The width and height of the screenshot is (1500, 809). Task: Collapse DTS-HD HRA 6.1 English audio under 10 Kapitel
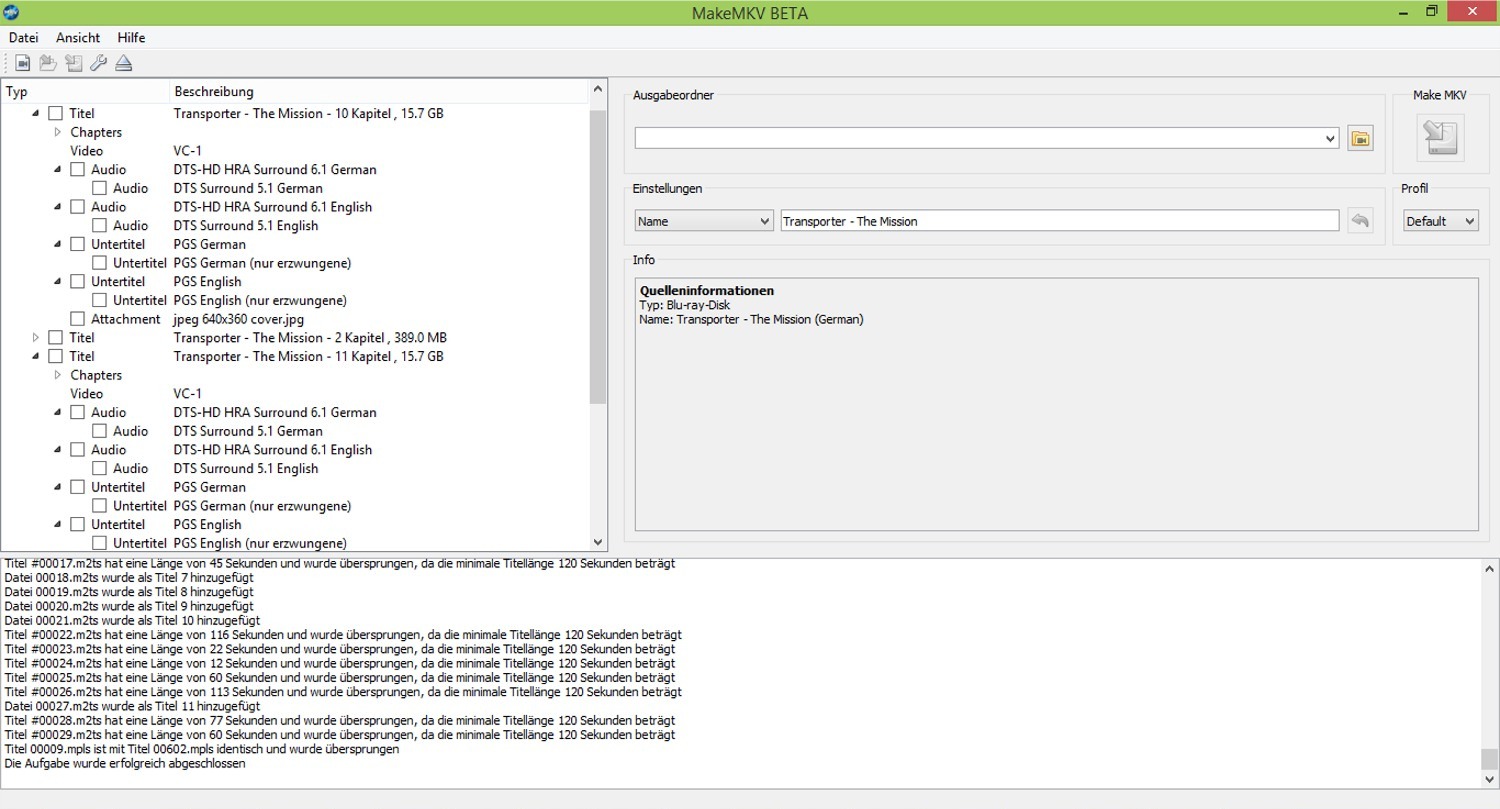pyautogui.click(x=58, y=207)
